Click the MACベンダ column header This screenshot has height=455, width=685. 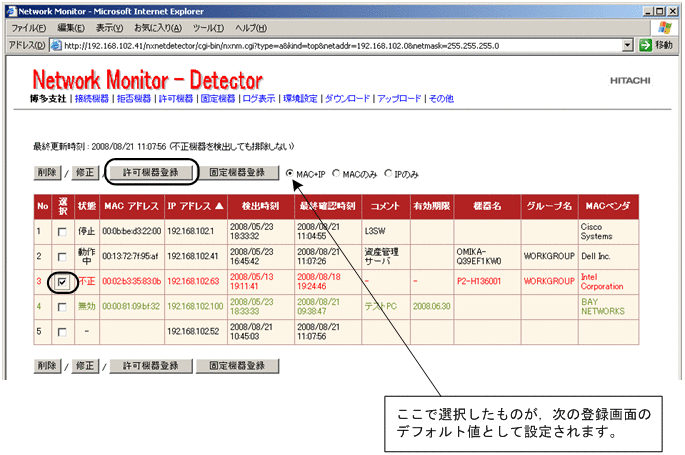pos(608,206)
